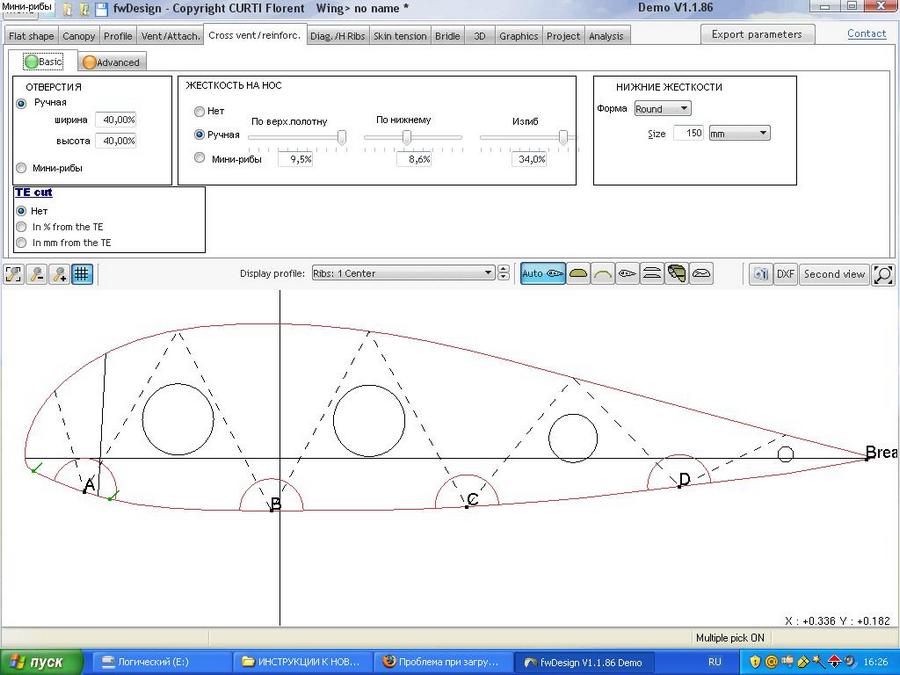Click the ширина 40,00% input field
900x675 pixels.
[116, 119]
